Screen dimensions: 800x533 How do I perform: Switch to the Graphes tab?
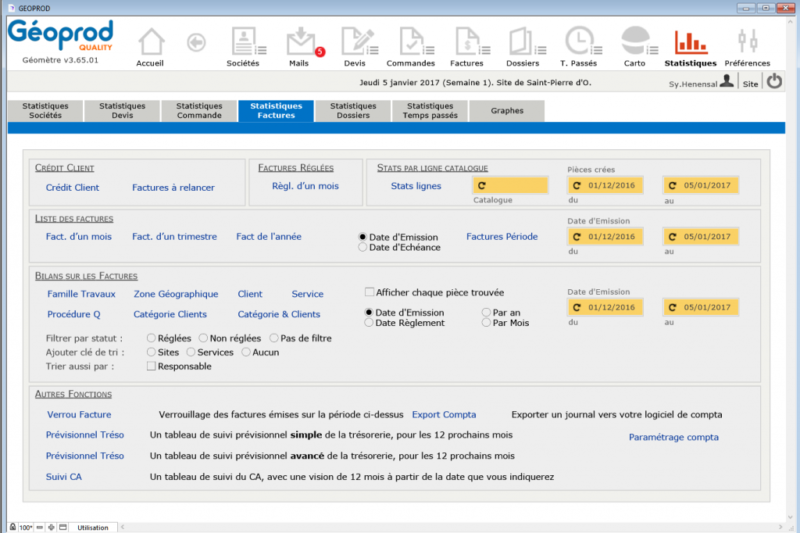point(506,111)
